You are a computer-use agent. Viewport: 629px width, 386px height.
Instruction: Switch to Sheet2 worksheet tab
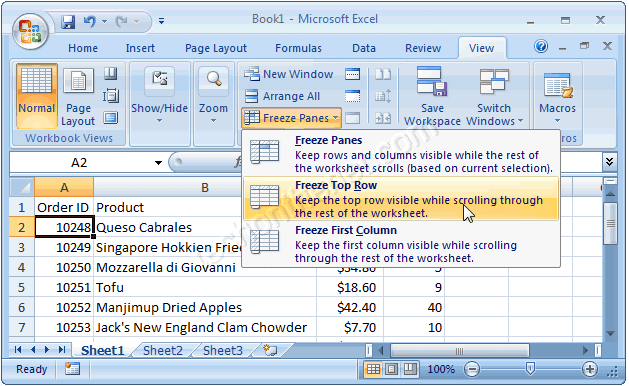point(162,350)
